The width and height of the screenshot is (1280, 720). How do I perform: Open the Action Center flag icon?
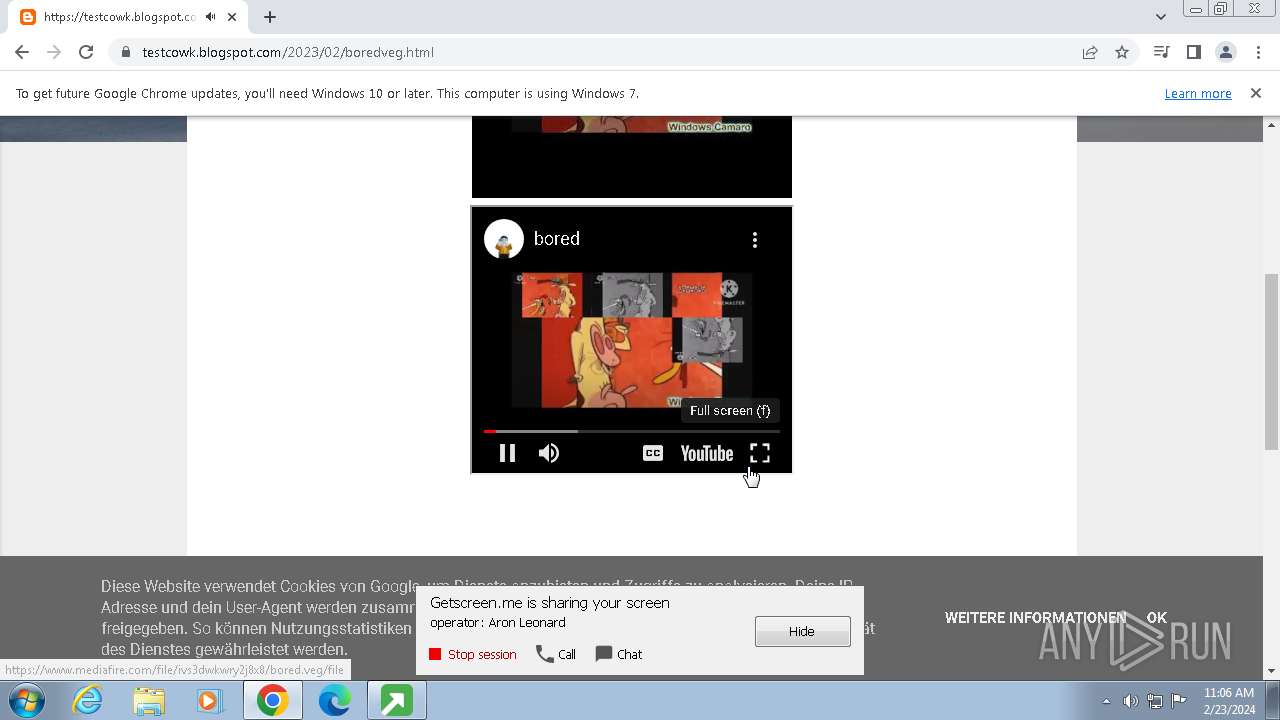[1179, 701]
